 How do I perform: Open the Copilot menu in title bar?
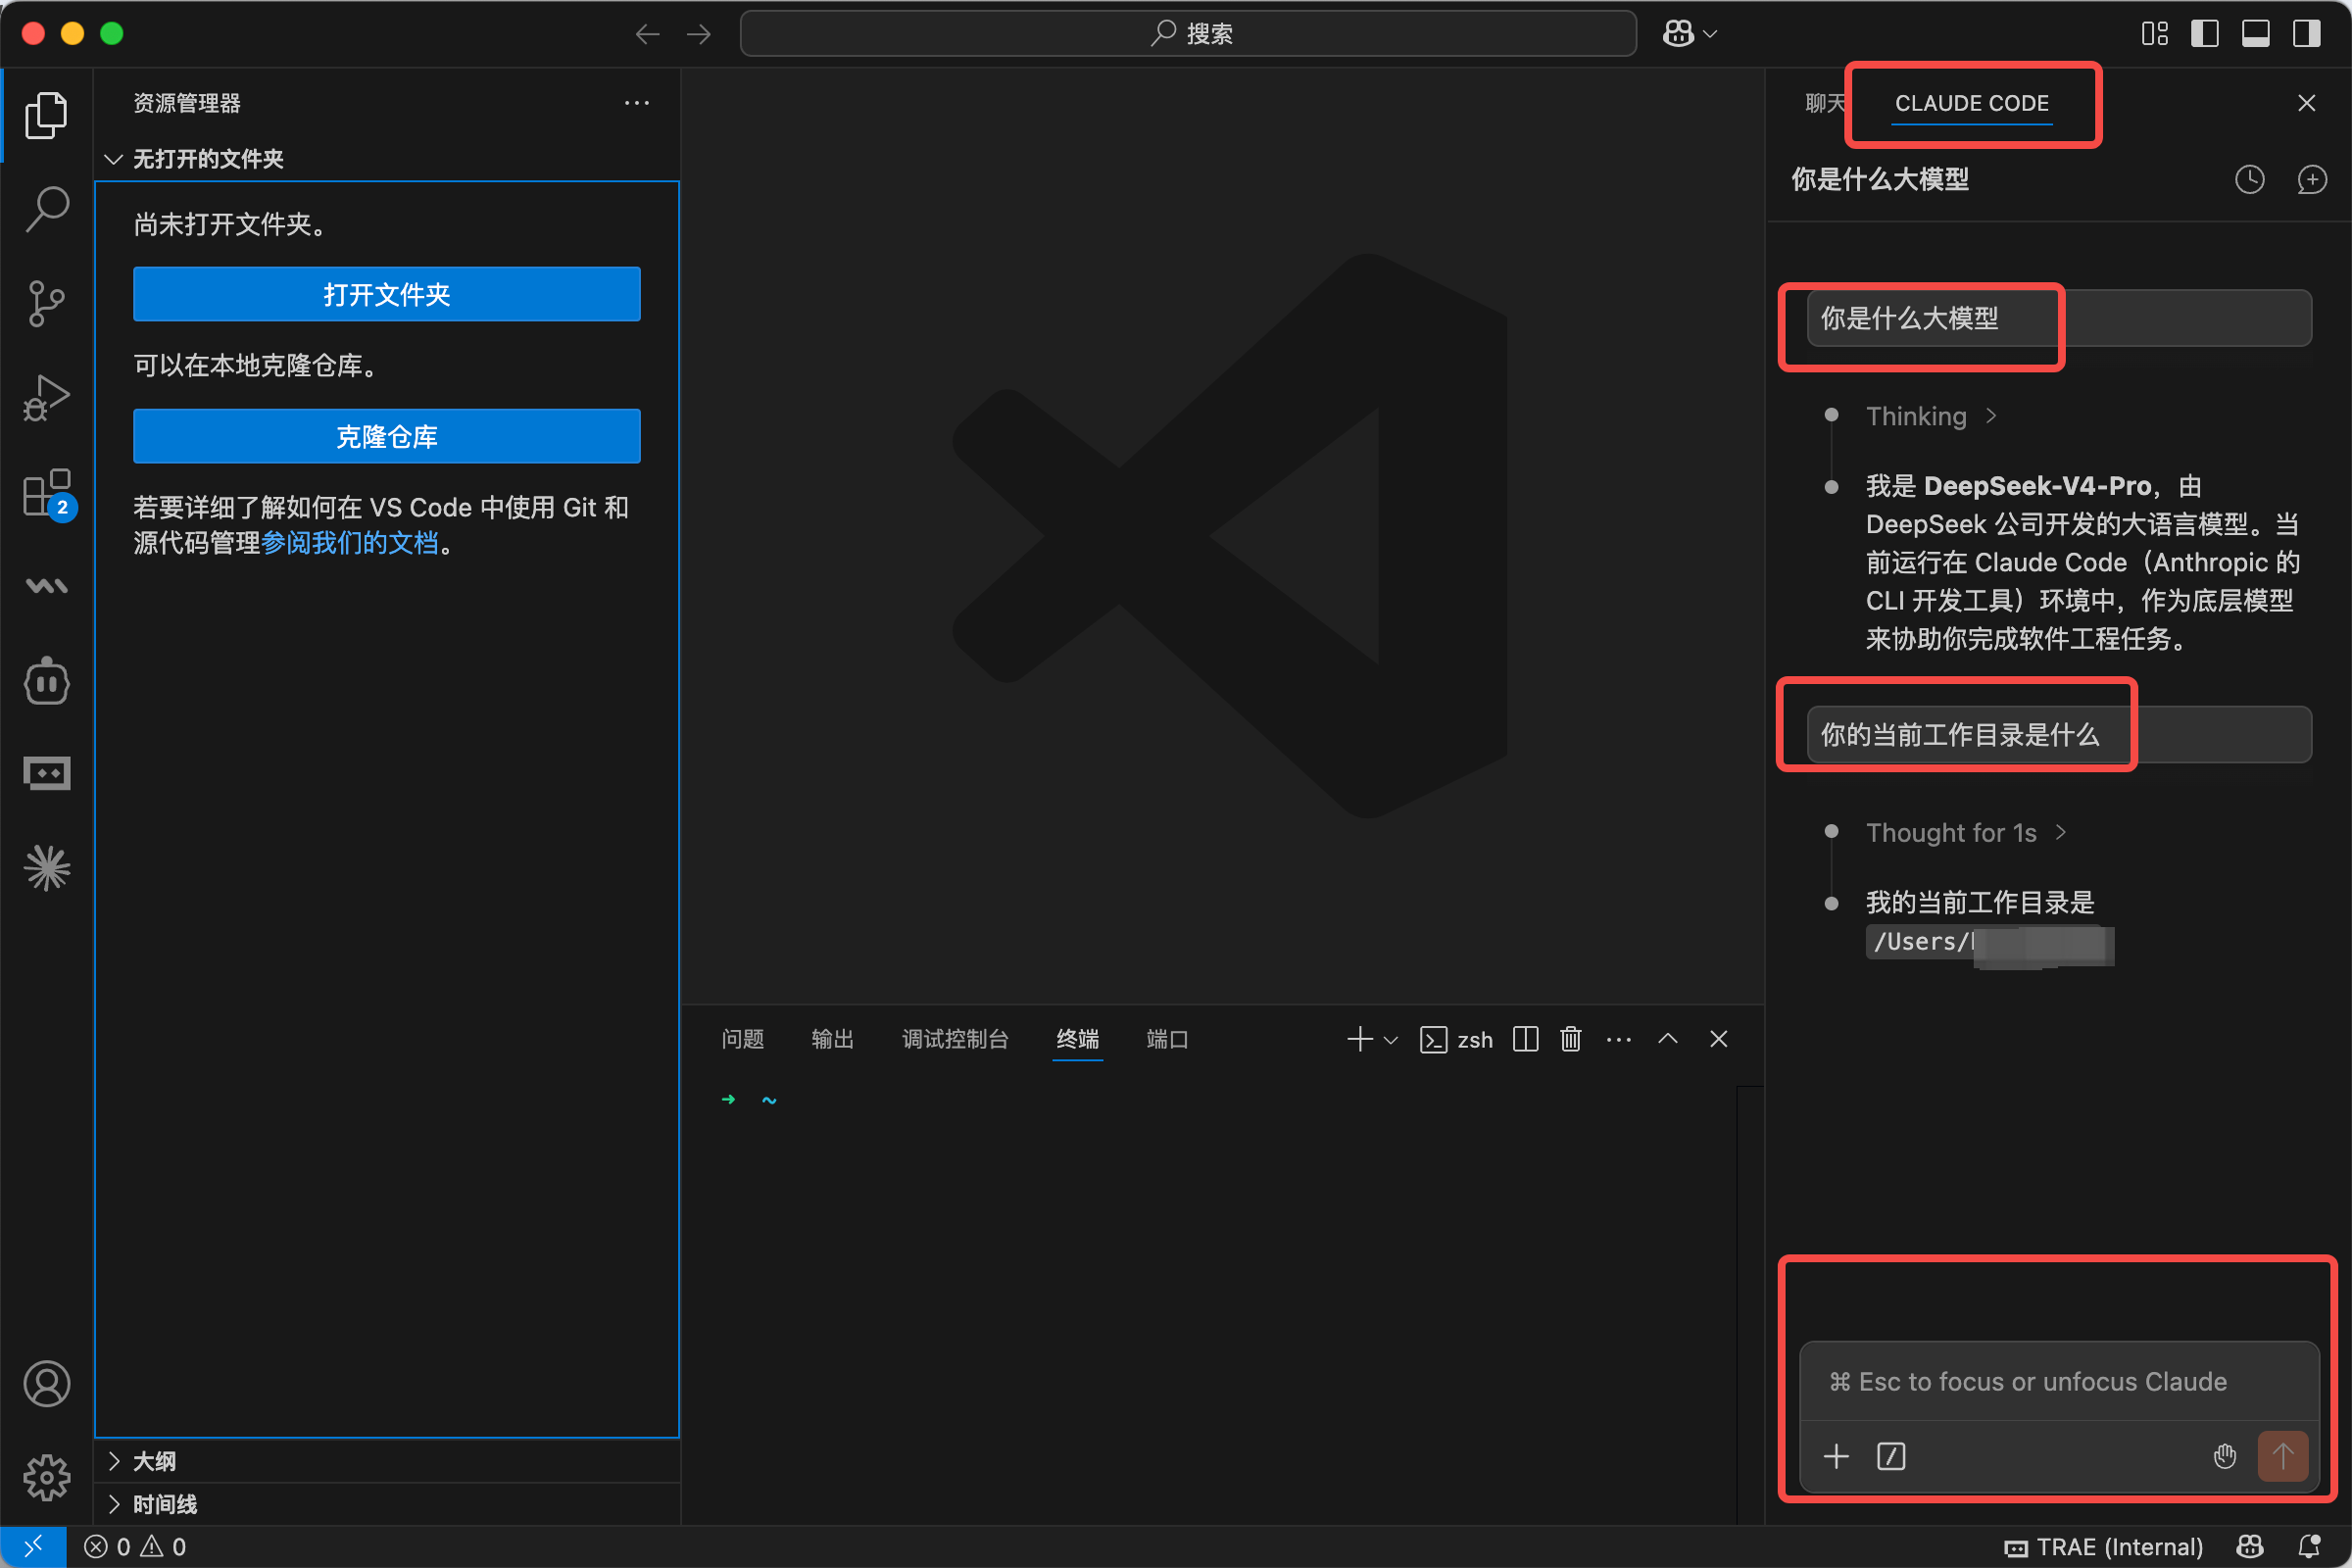tap(1689, 34)
